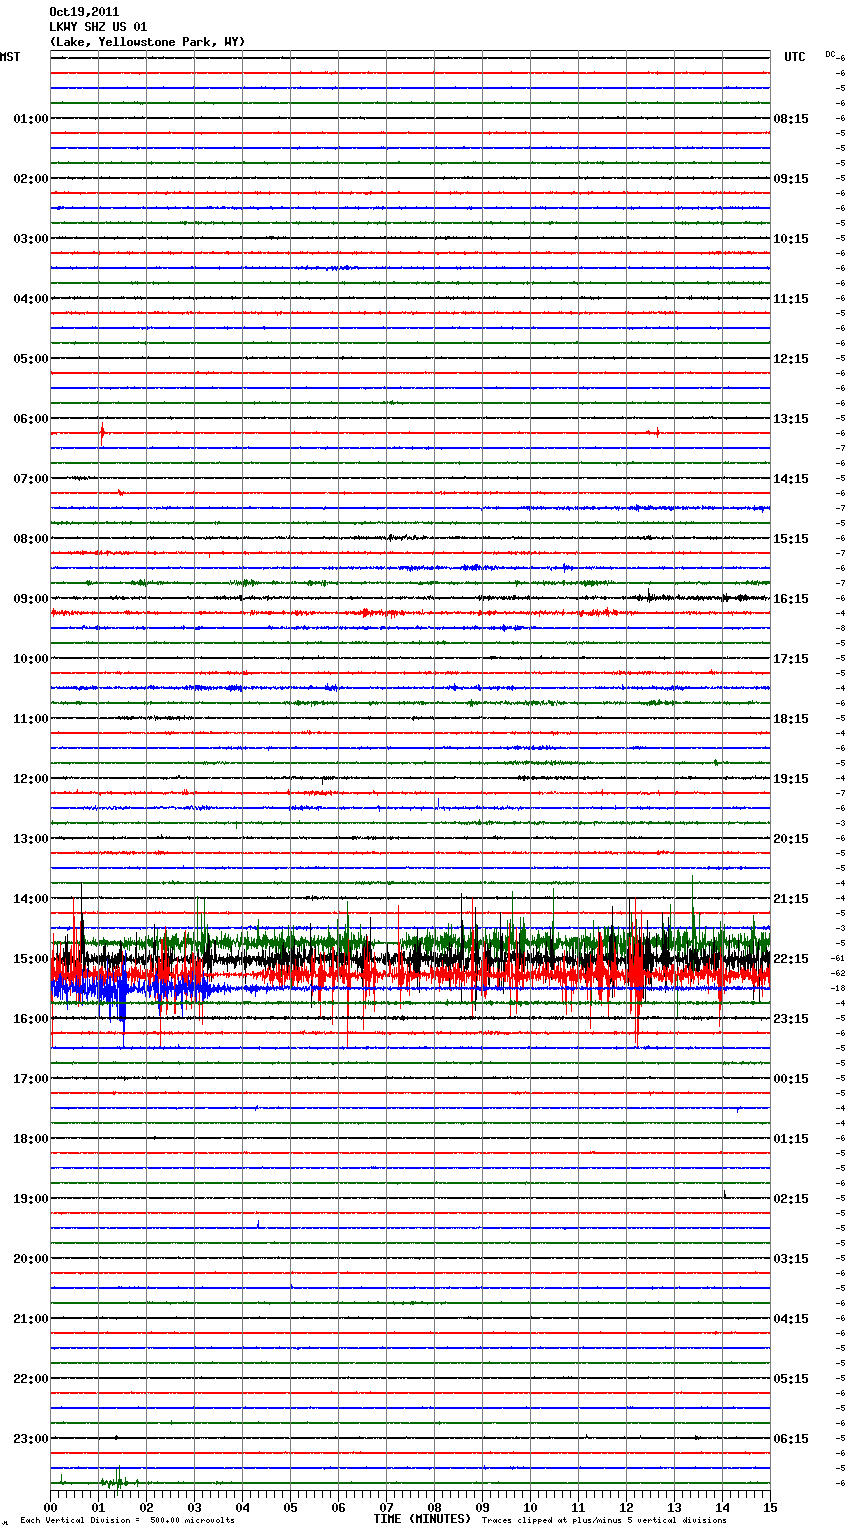850x1534 pixels.
Task: Click the "14:00" MST time label
Action: point(31,899)
